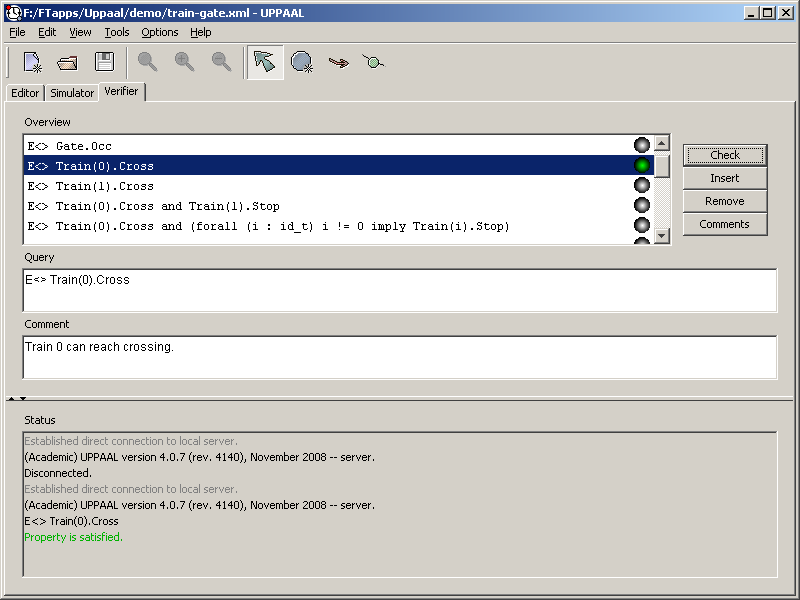The image size is (800, 600).
Task: Click status light of Gate.Occ query
Action: 642,145
